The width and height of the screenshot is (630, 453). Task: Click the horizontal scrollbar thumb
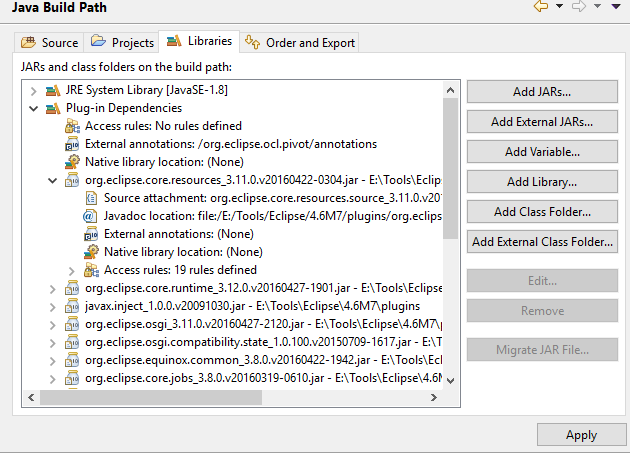click(x=151, y=398)
